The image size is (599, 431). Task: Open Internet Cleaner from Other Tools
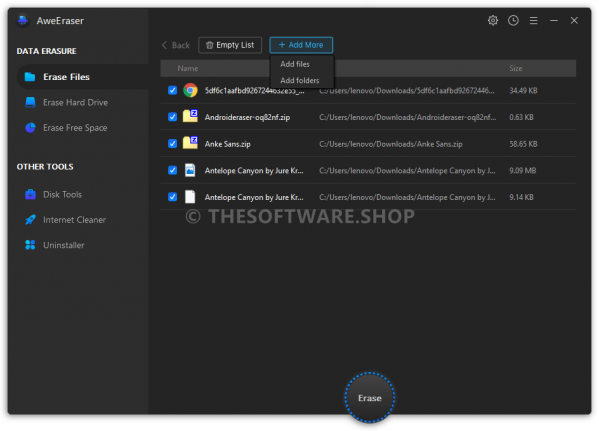(74, 220)
